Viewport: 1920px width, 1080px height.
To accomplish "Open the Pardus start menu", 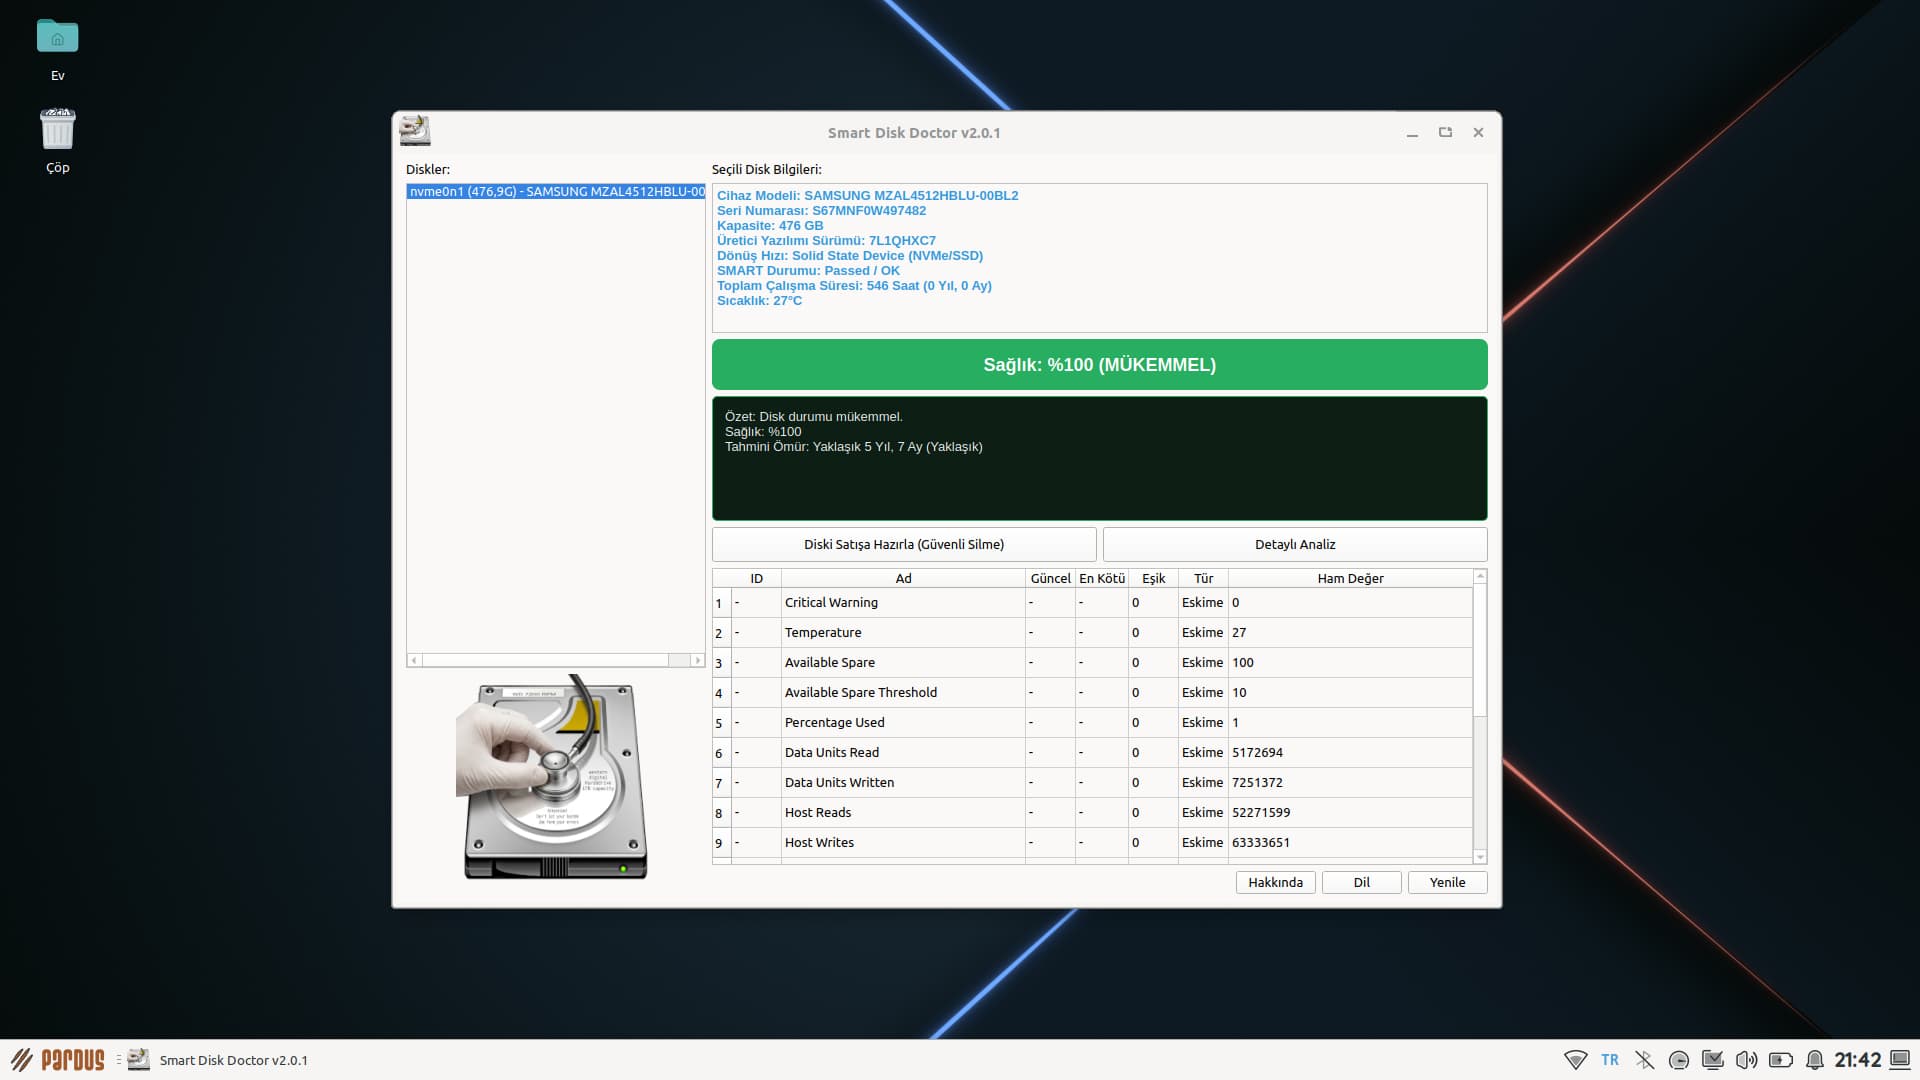I will 58,1060.
